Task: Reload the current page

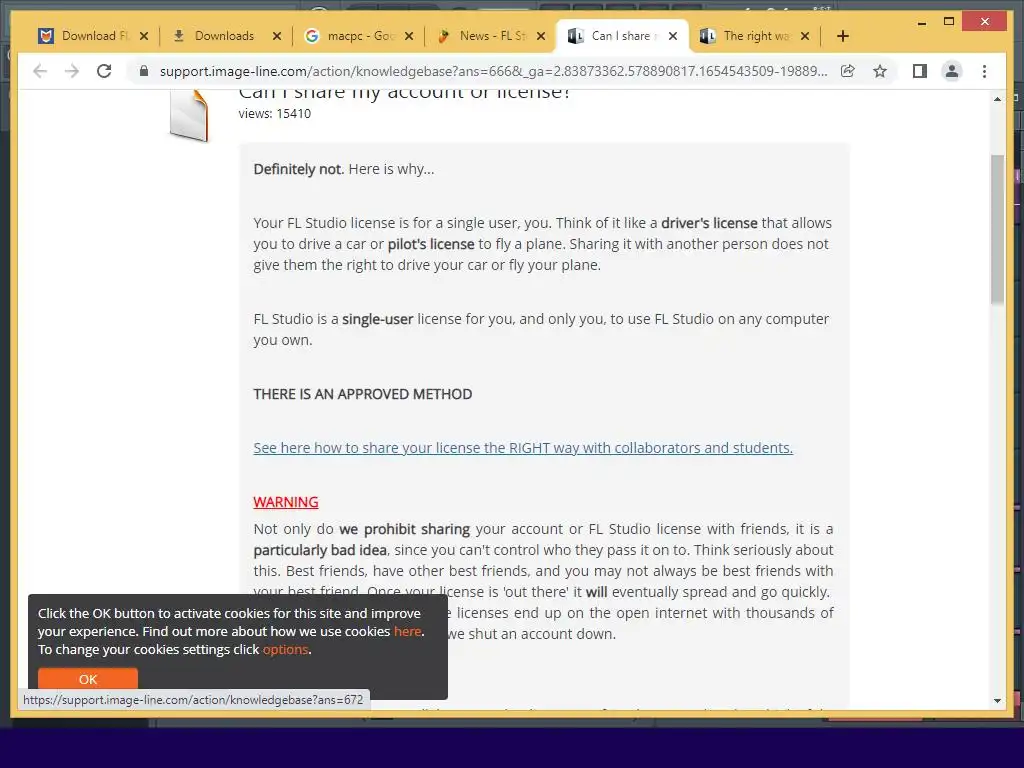Action: coord(104,71)
